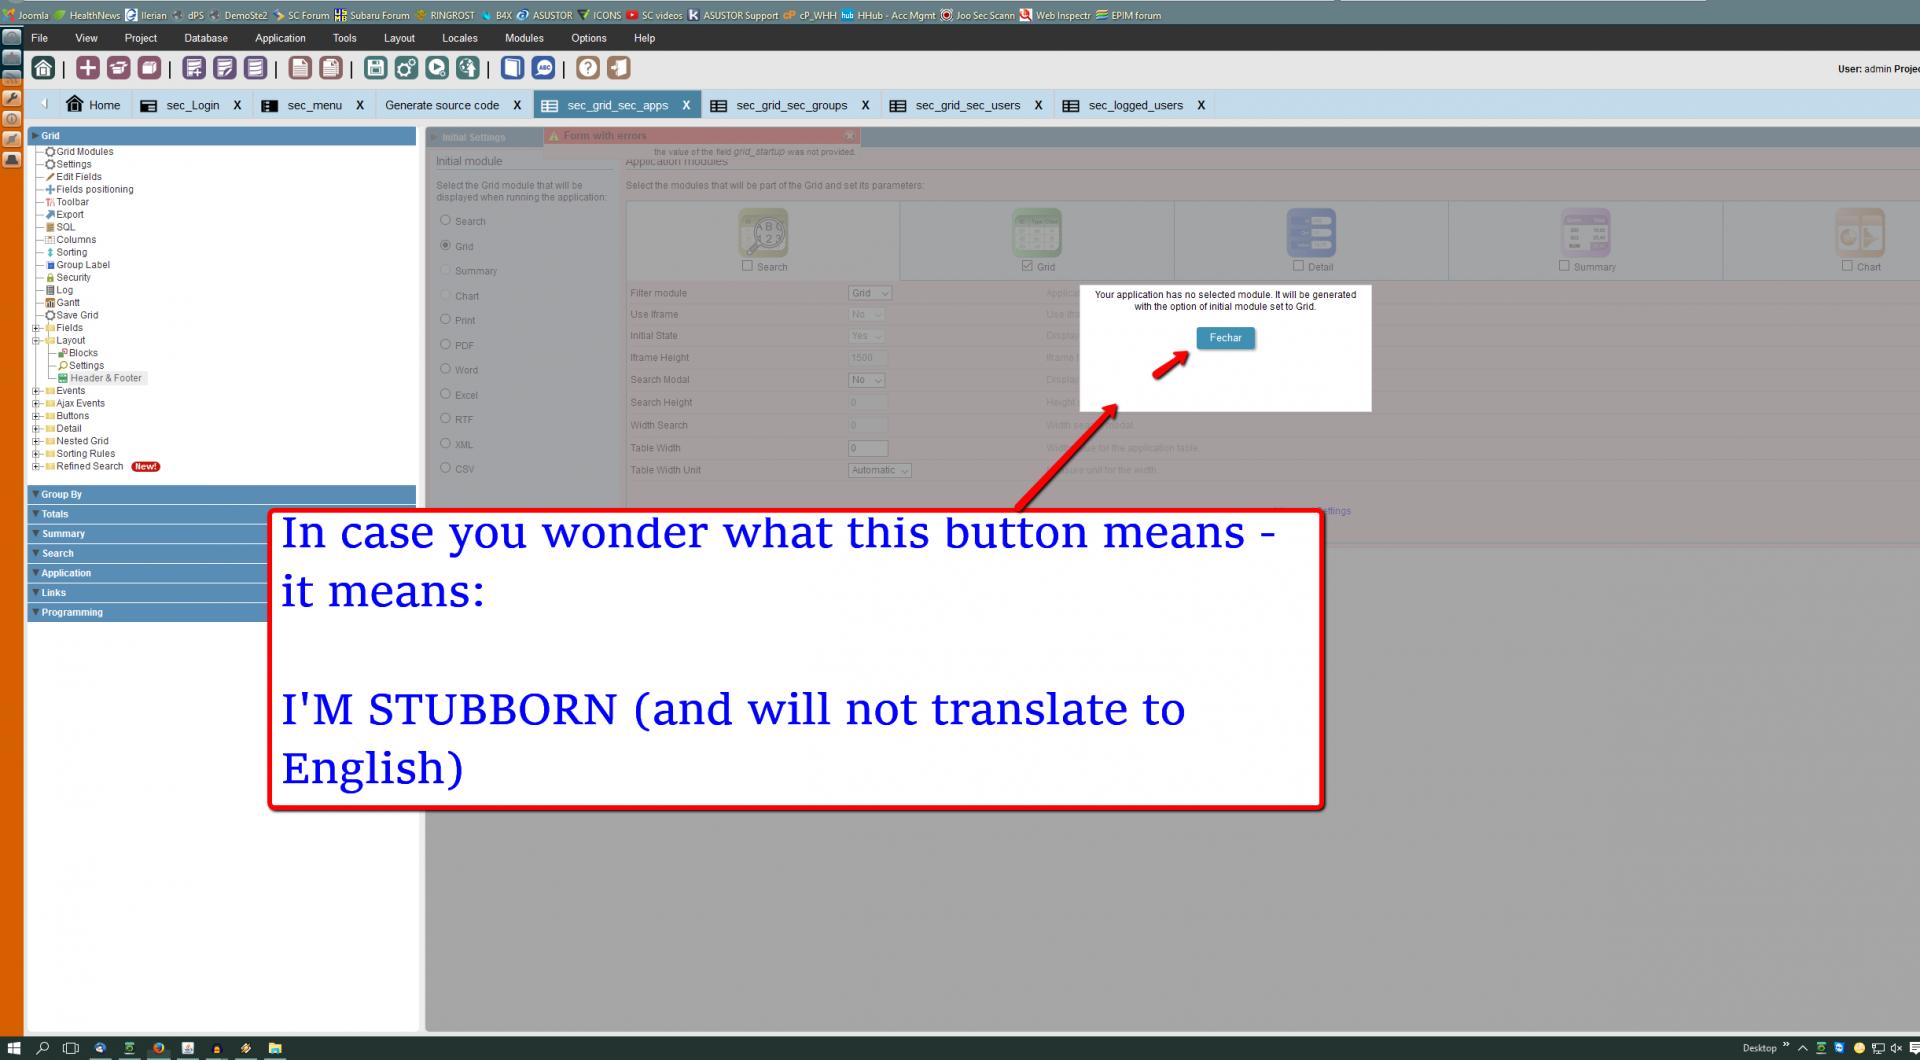The width and height of the screenshot is (1920, 1060).
Task: Click the Detail module picture icon
Action: [1311, 233]
